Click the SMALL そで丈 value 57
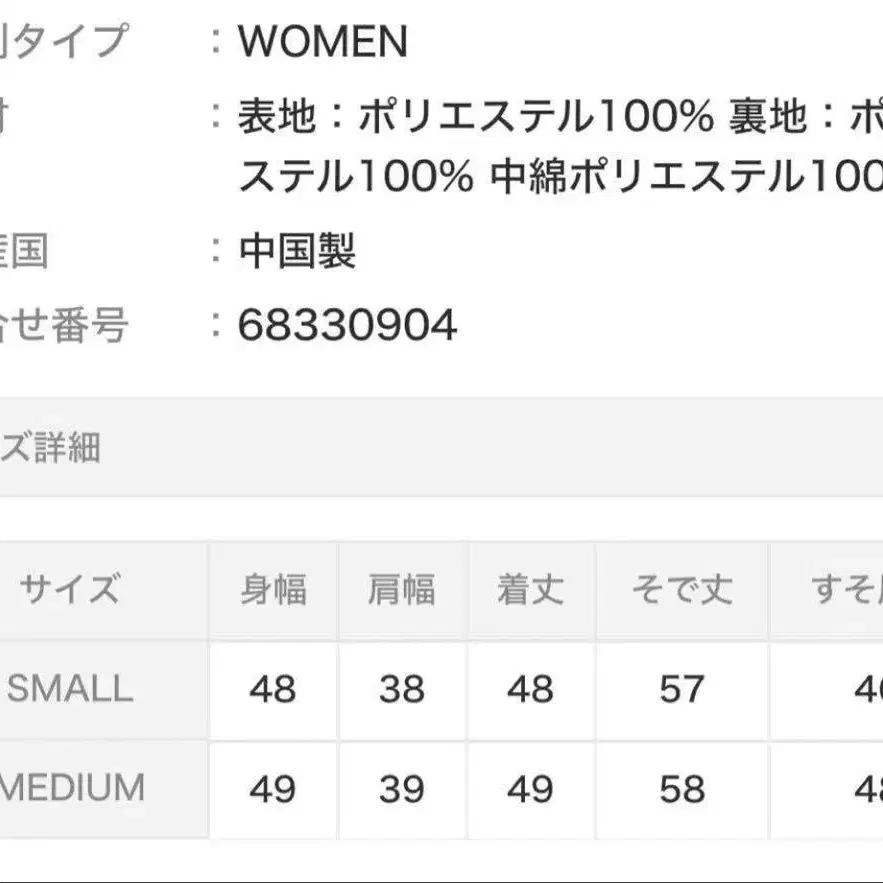Screen dimensions: 883x883 coord(682,690)
